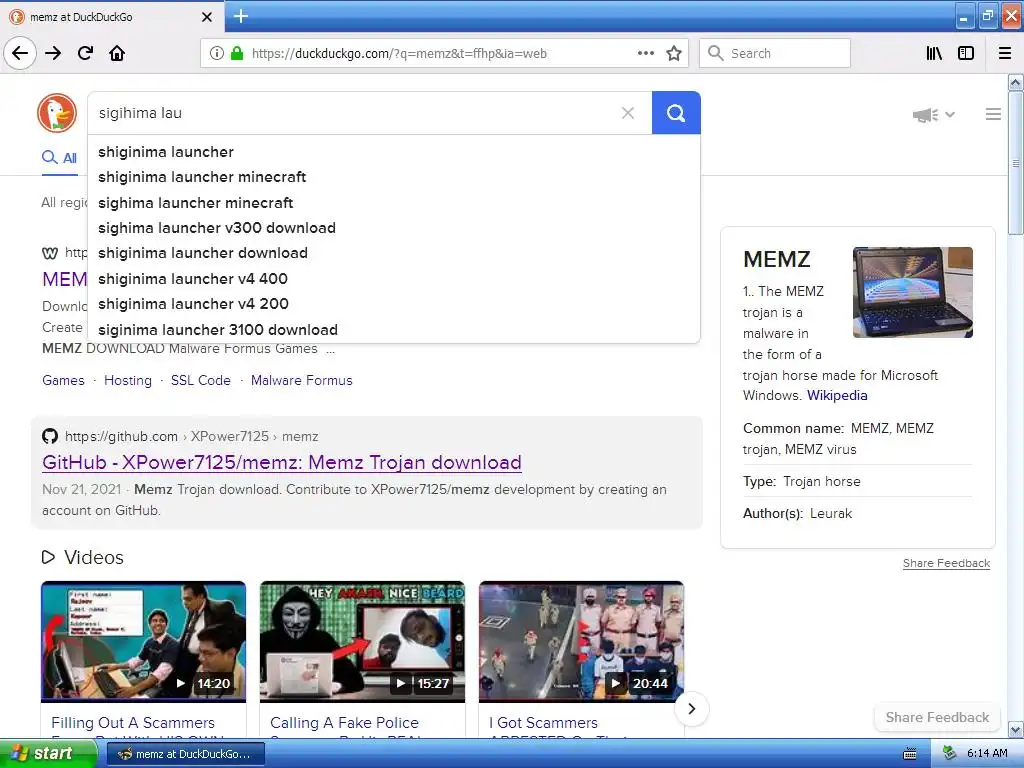The height and width of the screenshot is (768, 1024).
Task: Open GitHub XPower7125/memz result title
Action: pos(281,462)
